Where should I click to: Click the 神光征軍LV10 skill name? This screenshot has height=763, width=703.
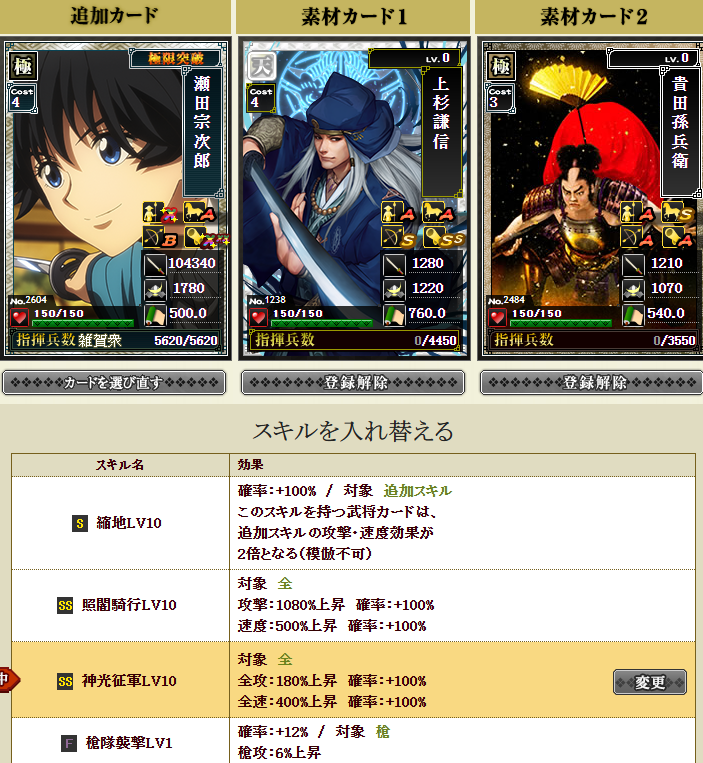[129, 681]
